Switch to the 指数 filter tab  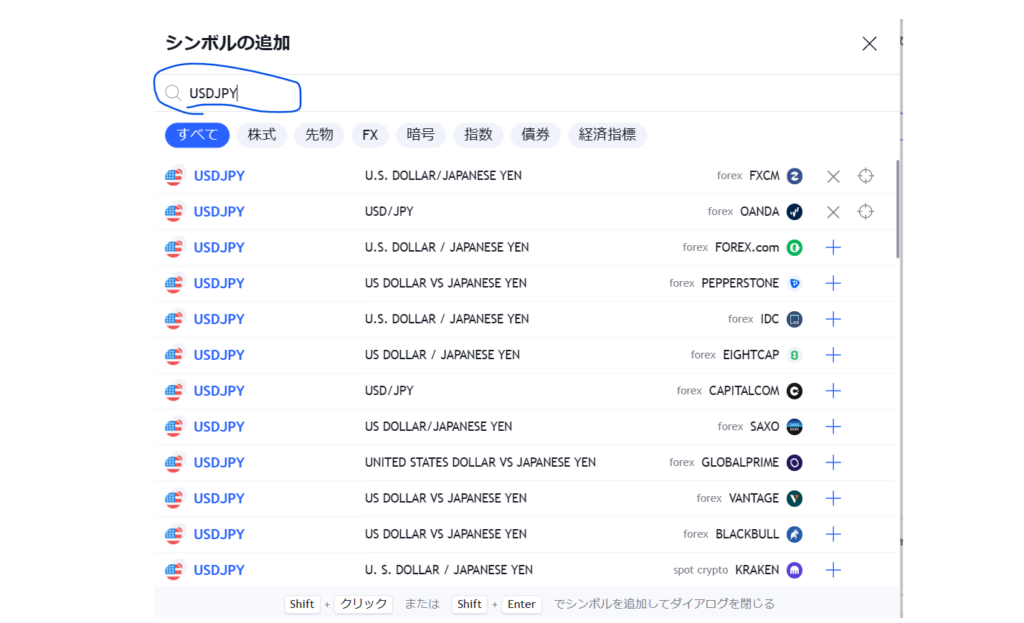click(x=478, y=135)
